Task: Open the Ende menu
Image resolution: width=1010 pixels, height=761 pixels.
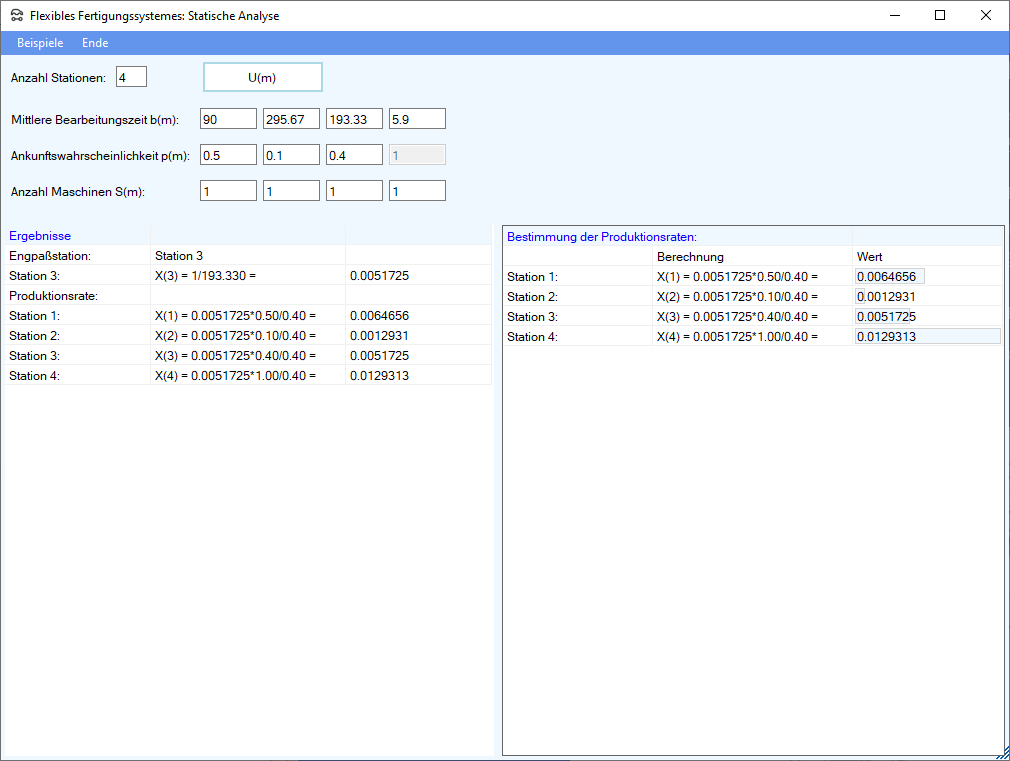Action: tap(95, 43)
